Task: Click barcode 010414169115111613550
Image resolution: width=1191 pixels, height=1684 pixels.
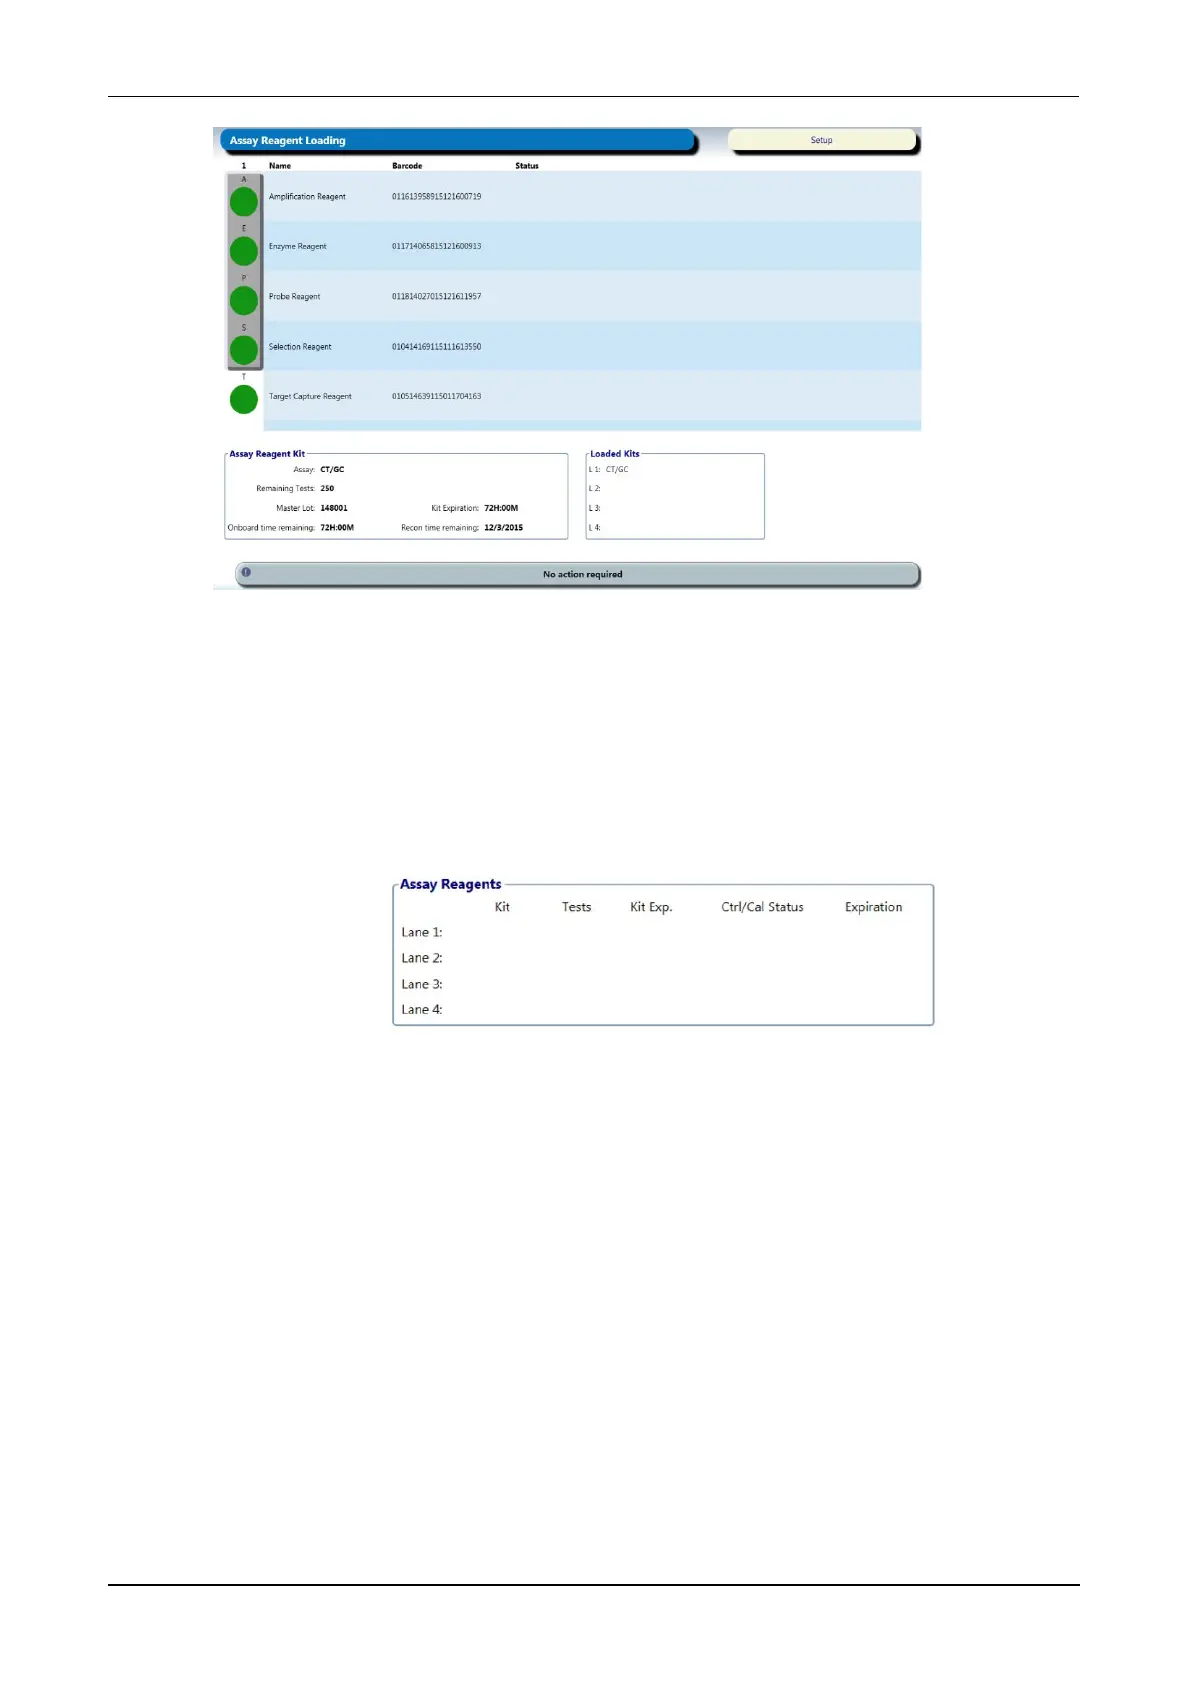Action: (x=436, y=347)
